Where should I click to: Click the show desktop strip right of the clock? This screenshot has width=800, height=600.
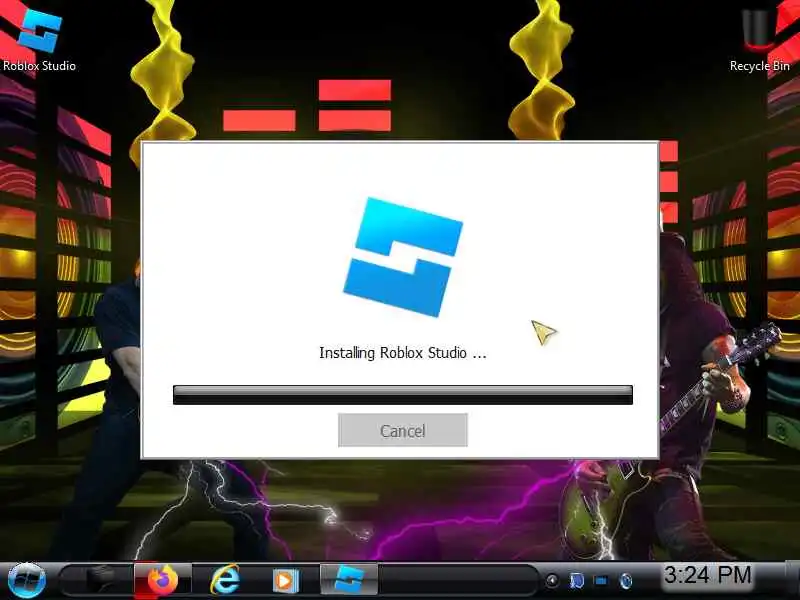pyautogui.click(x=792, y=580)
